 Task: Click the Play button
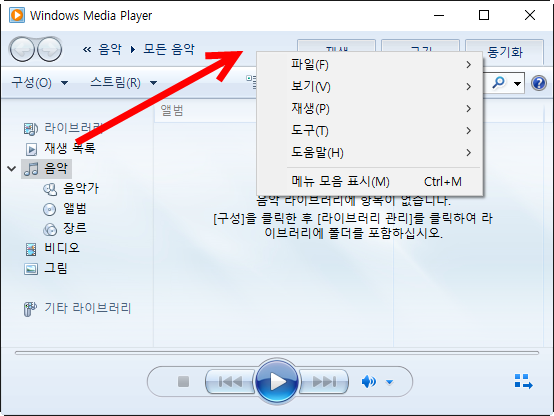click(x=277, y=381)
